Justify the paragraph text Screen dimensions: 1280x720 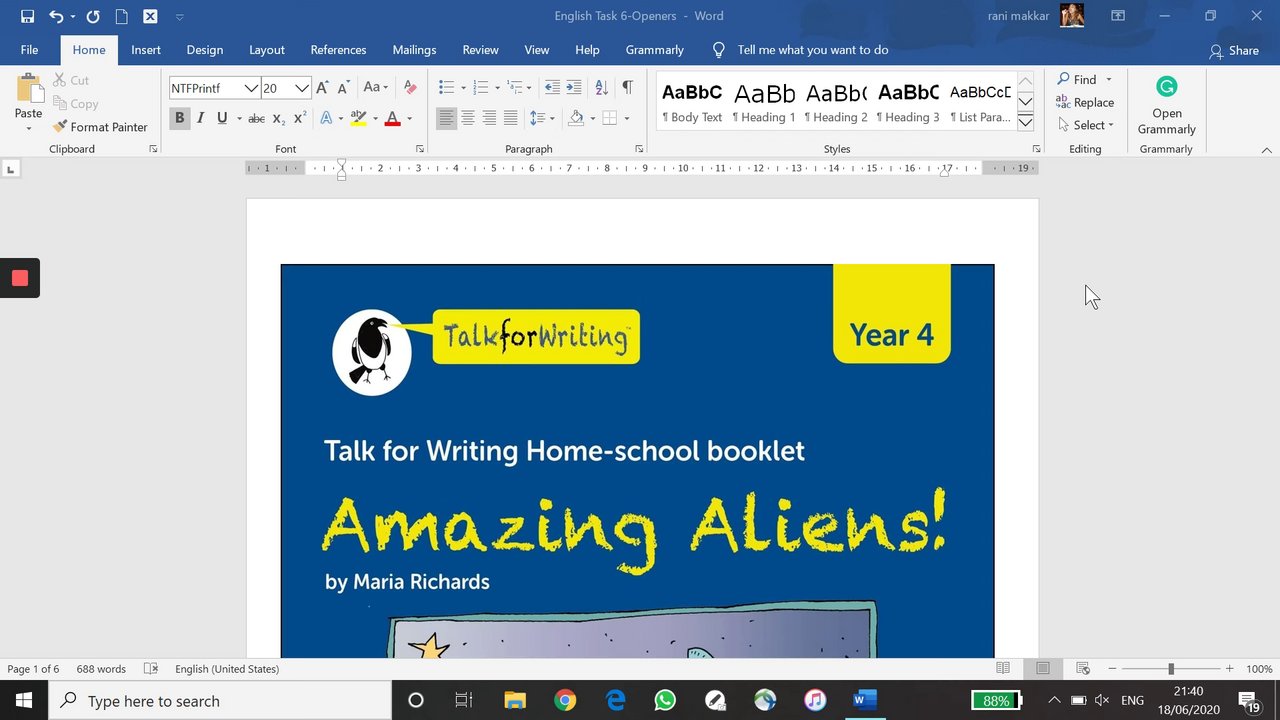(510, 118)
